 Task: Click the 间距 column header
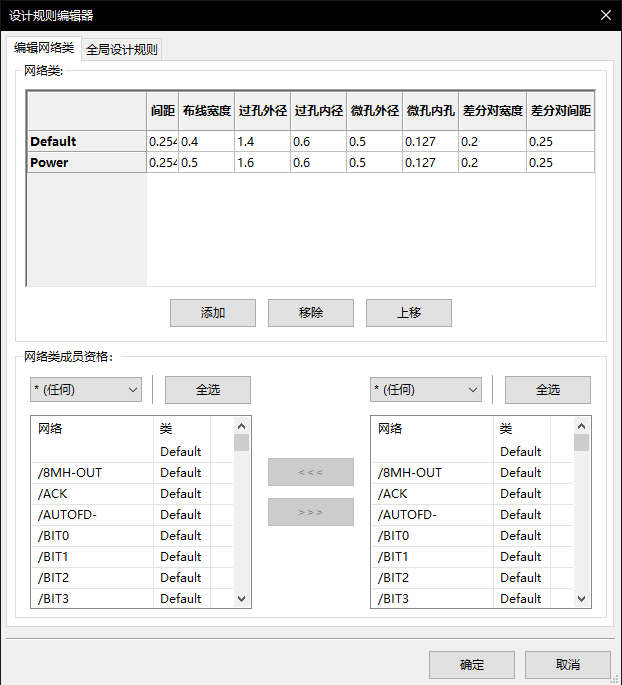tap(162, 111)
